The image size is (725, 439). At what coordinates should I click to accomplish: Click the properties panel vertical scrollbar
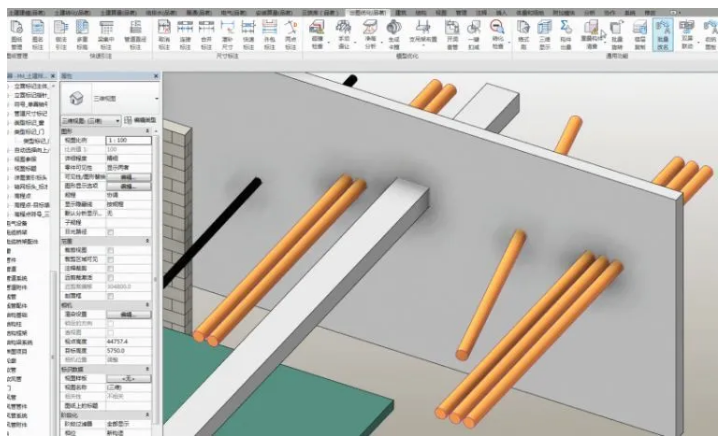point(156,278)
